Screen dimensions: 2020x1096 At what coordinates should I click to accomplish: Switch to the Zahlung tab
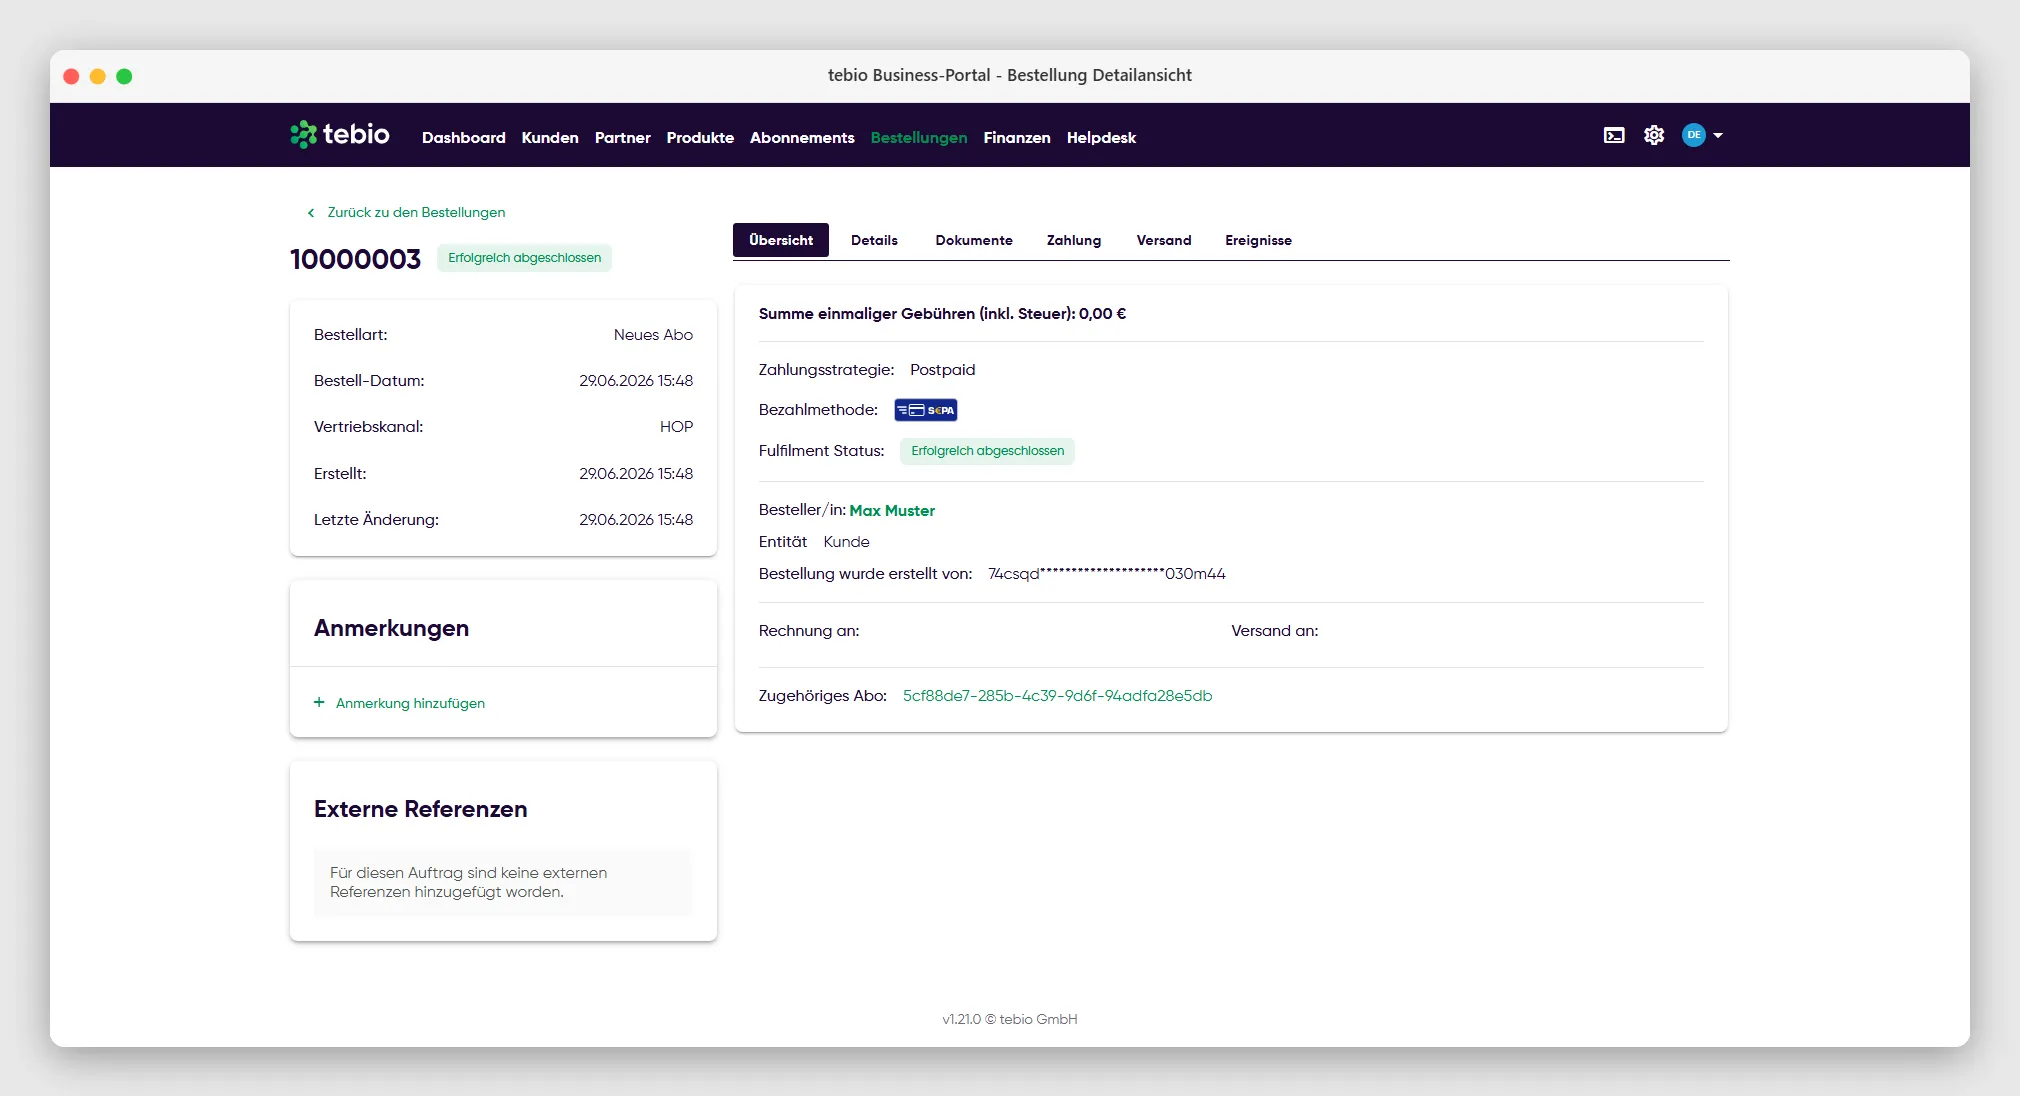pos(1074,240)
